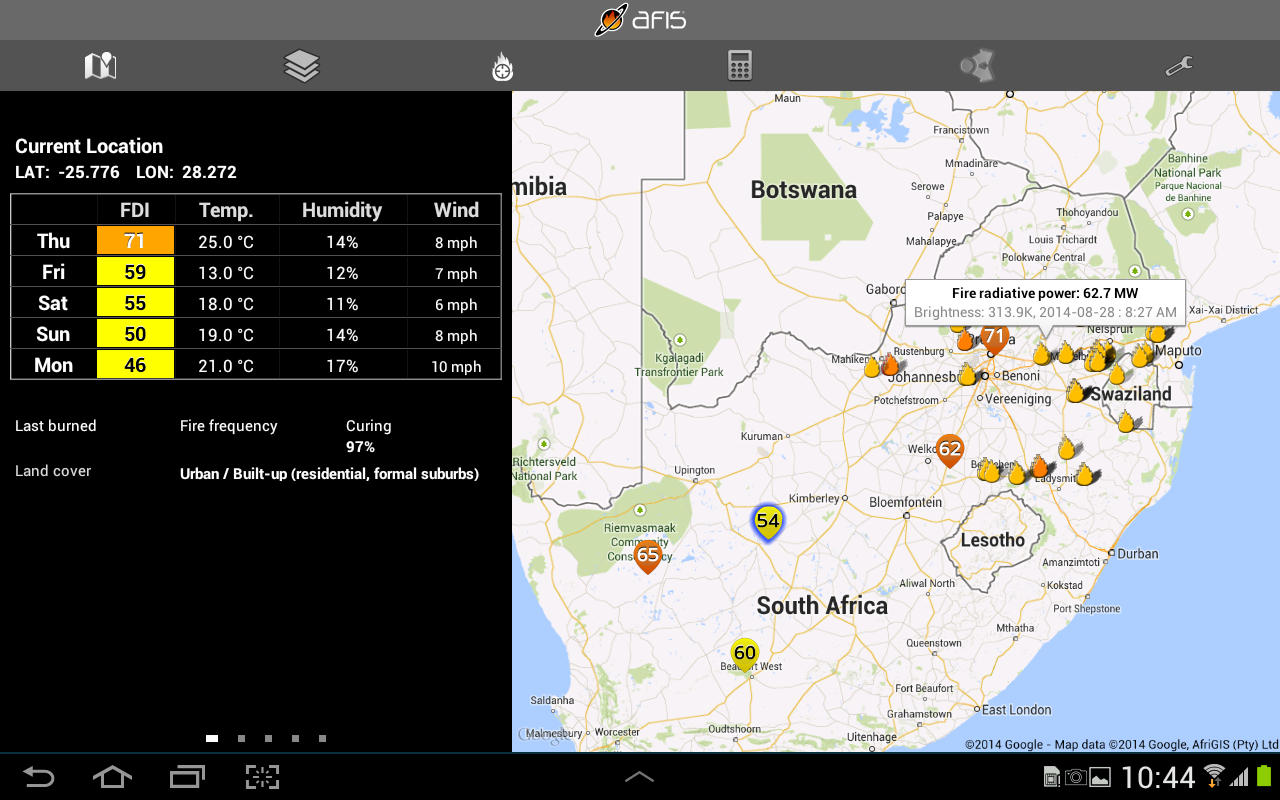Expand the bottom bar up chevron
This screenshot has height=800, width=1280.
coord(639,777)
